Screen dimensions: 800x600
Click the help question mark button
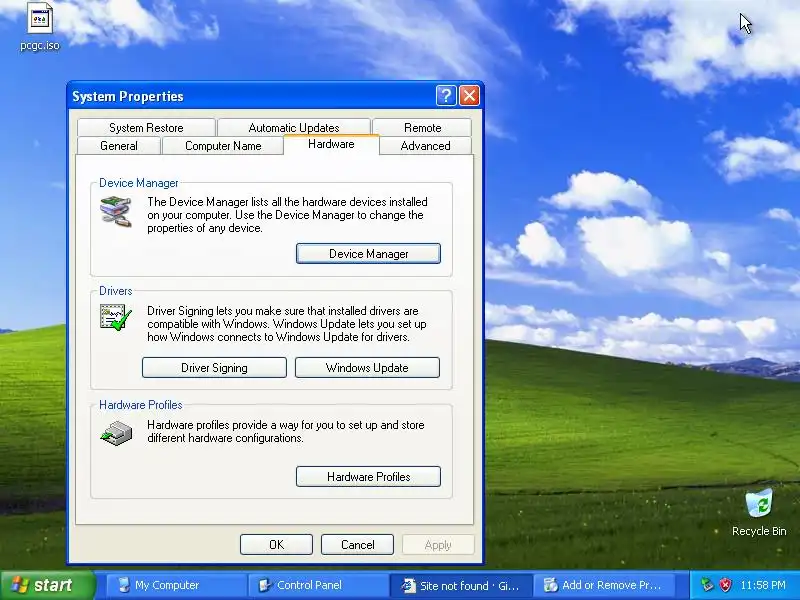[x=446, y=95]
